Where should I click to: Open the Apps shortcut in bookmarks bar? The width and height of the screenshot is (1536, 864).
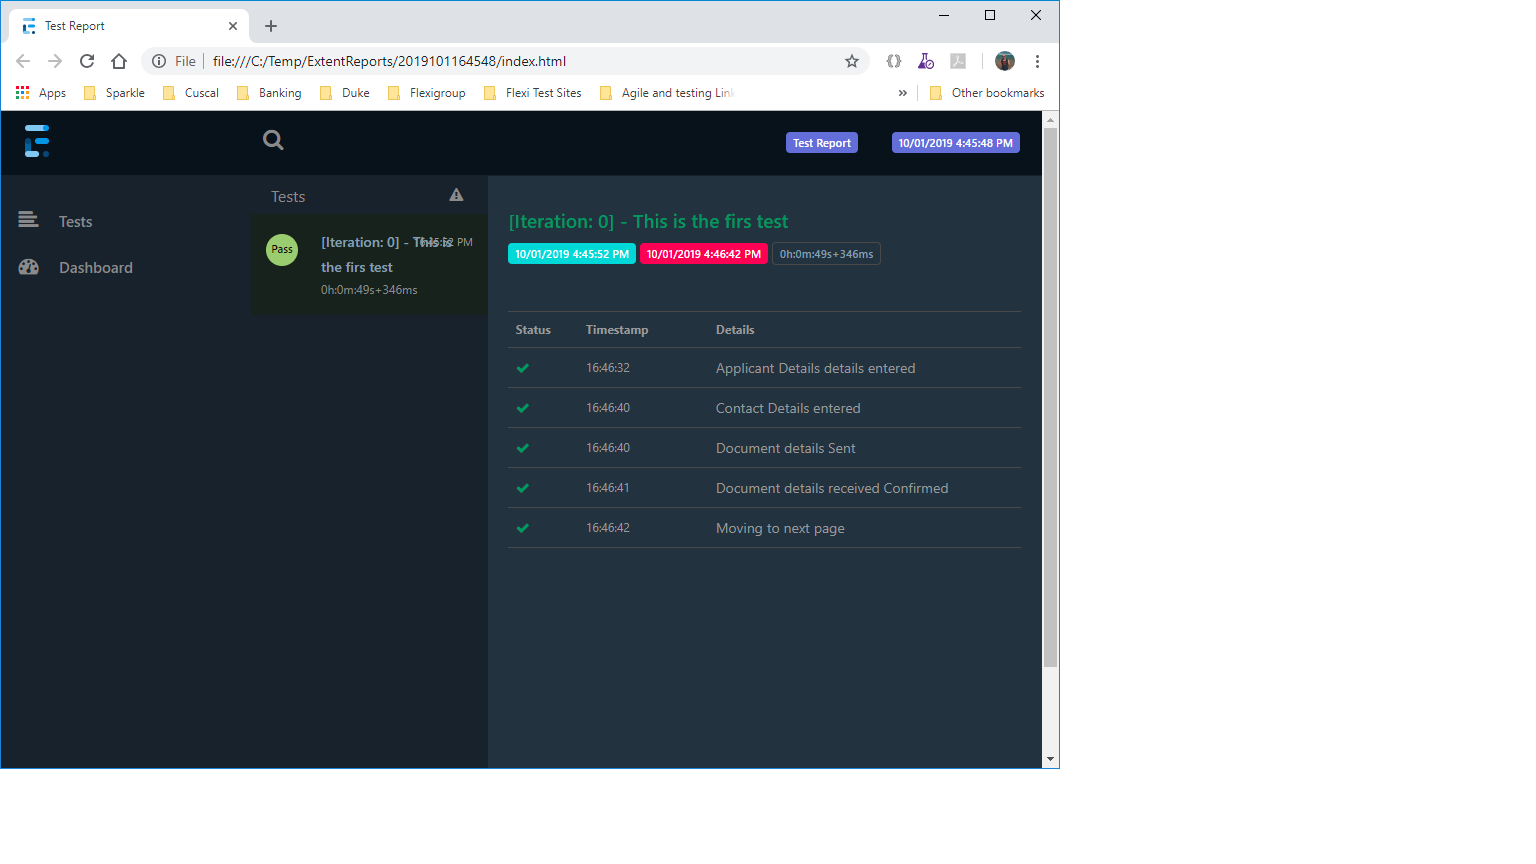(x=41, y=93)
